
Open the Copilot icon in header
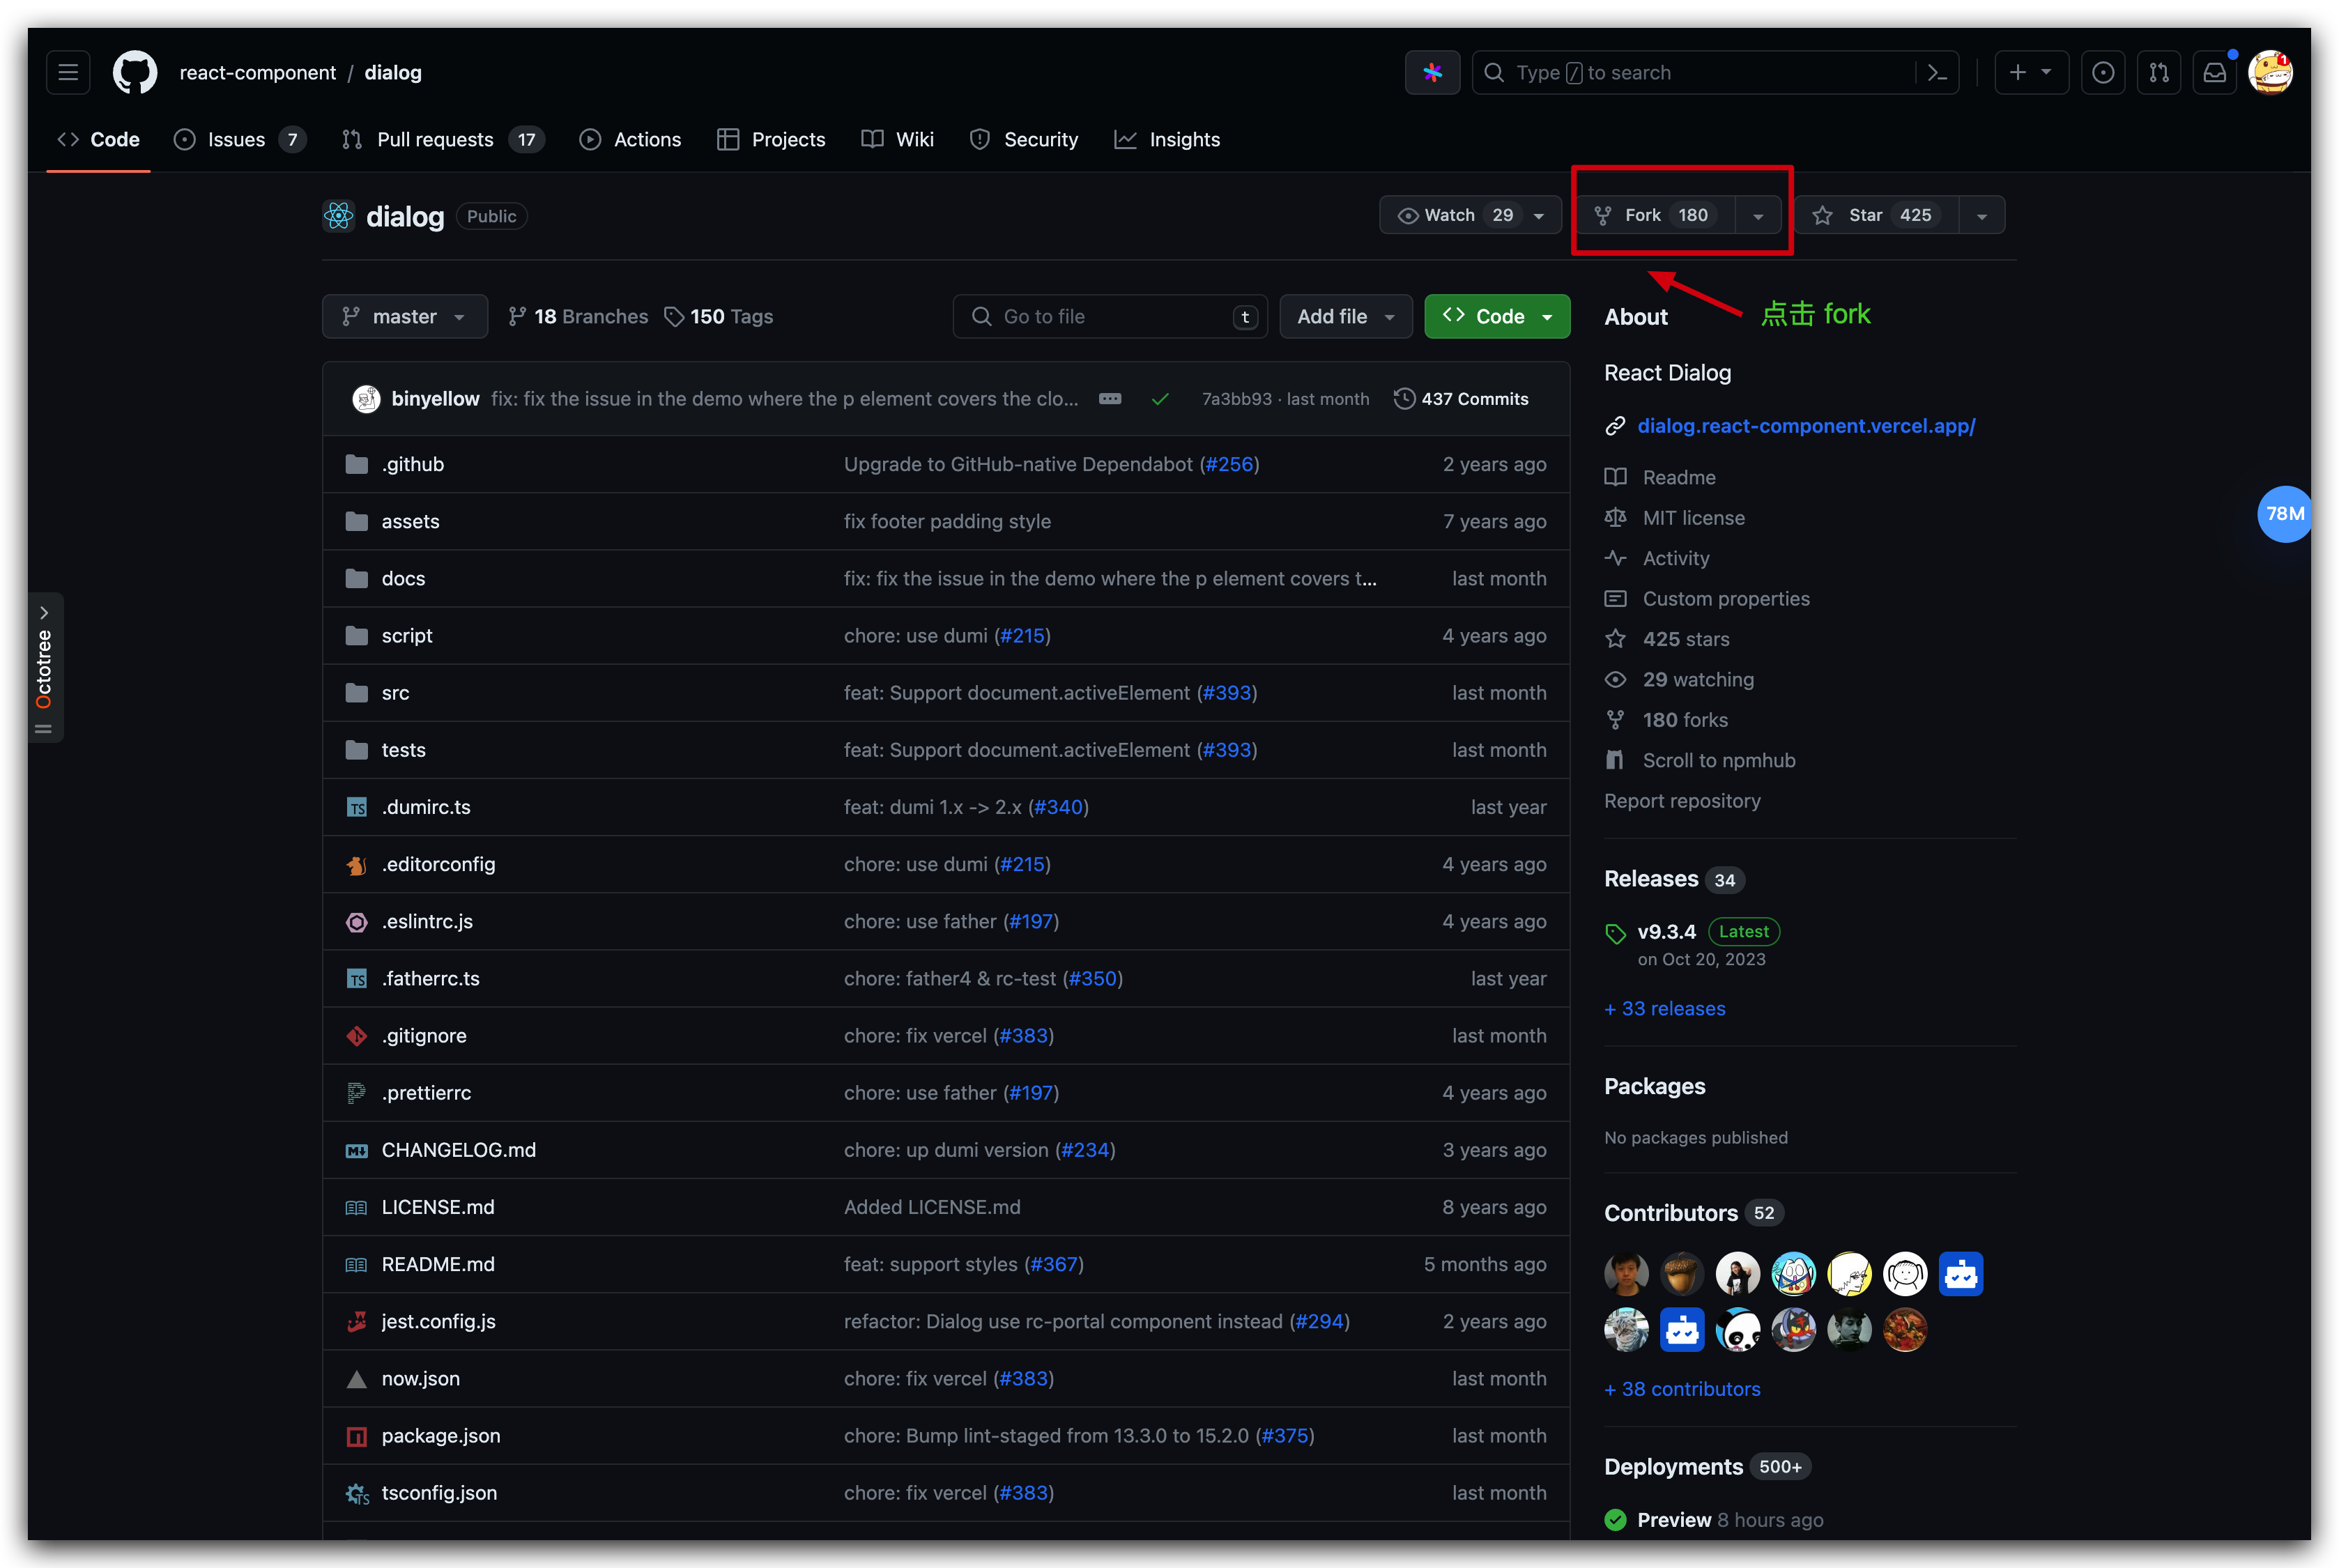(1432, 73)
